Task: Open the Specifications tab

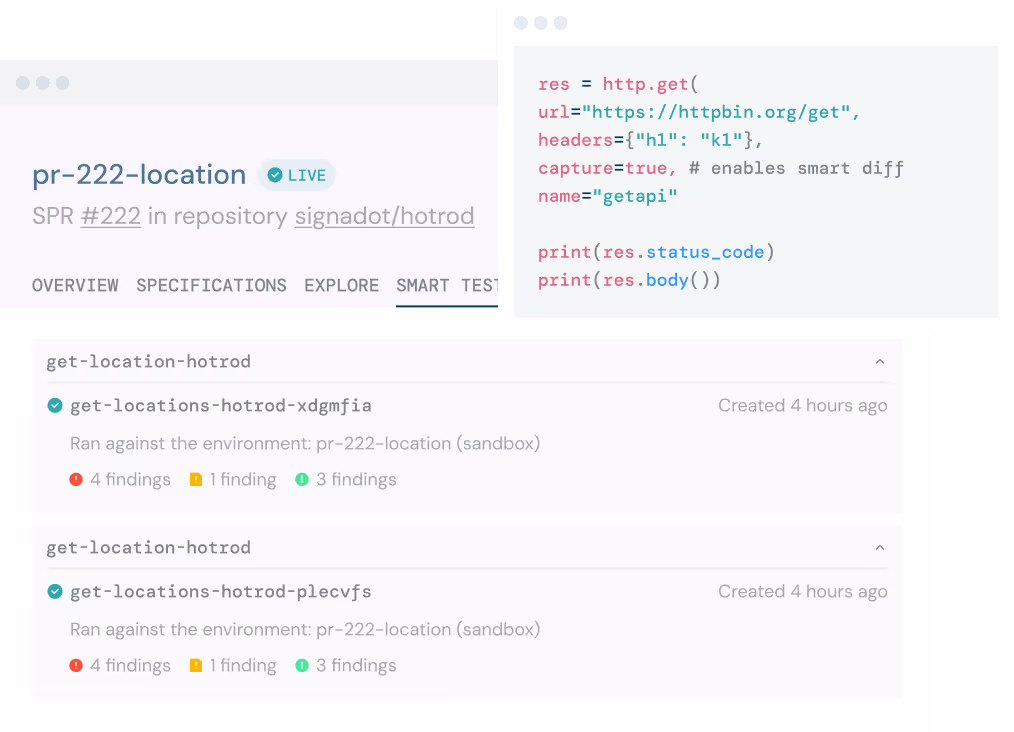Action: coord(211,286)
